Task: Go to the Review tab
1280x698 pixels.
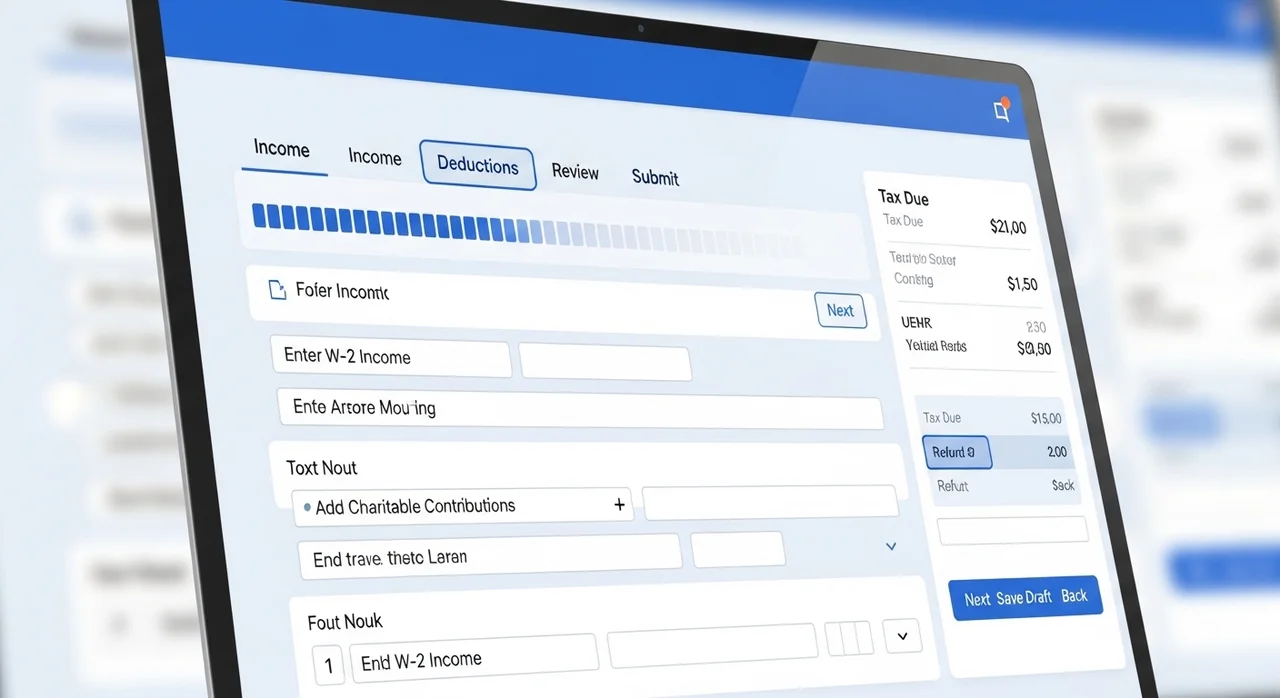Action: (x=576, y=172)
